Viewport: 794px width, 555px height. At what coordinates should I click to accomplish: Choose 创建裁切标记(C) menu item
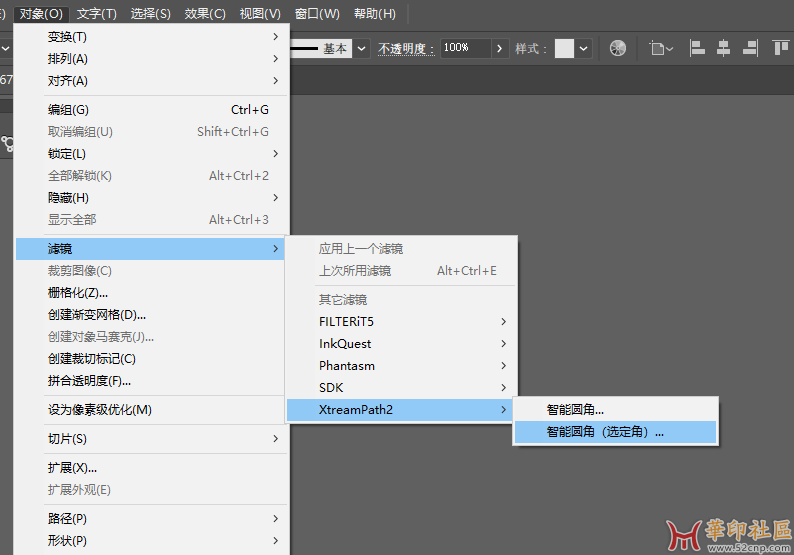click(150, 359)
